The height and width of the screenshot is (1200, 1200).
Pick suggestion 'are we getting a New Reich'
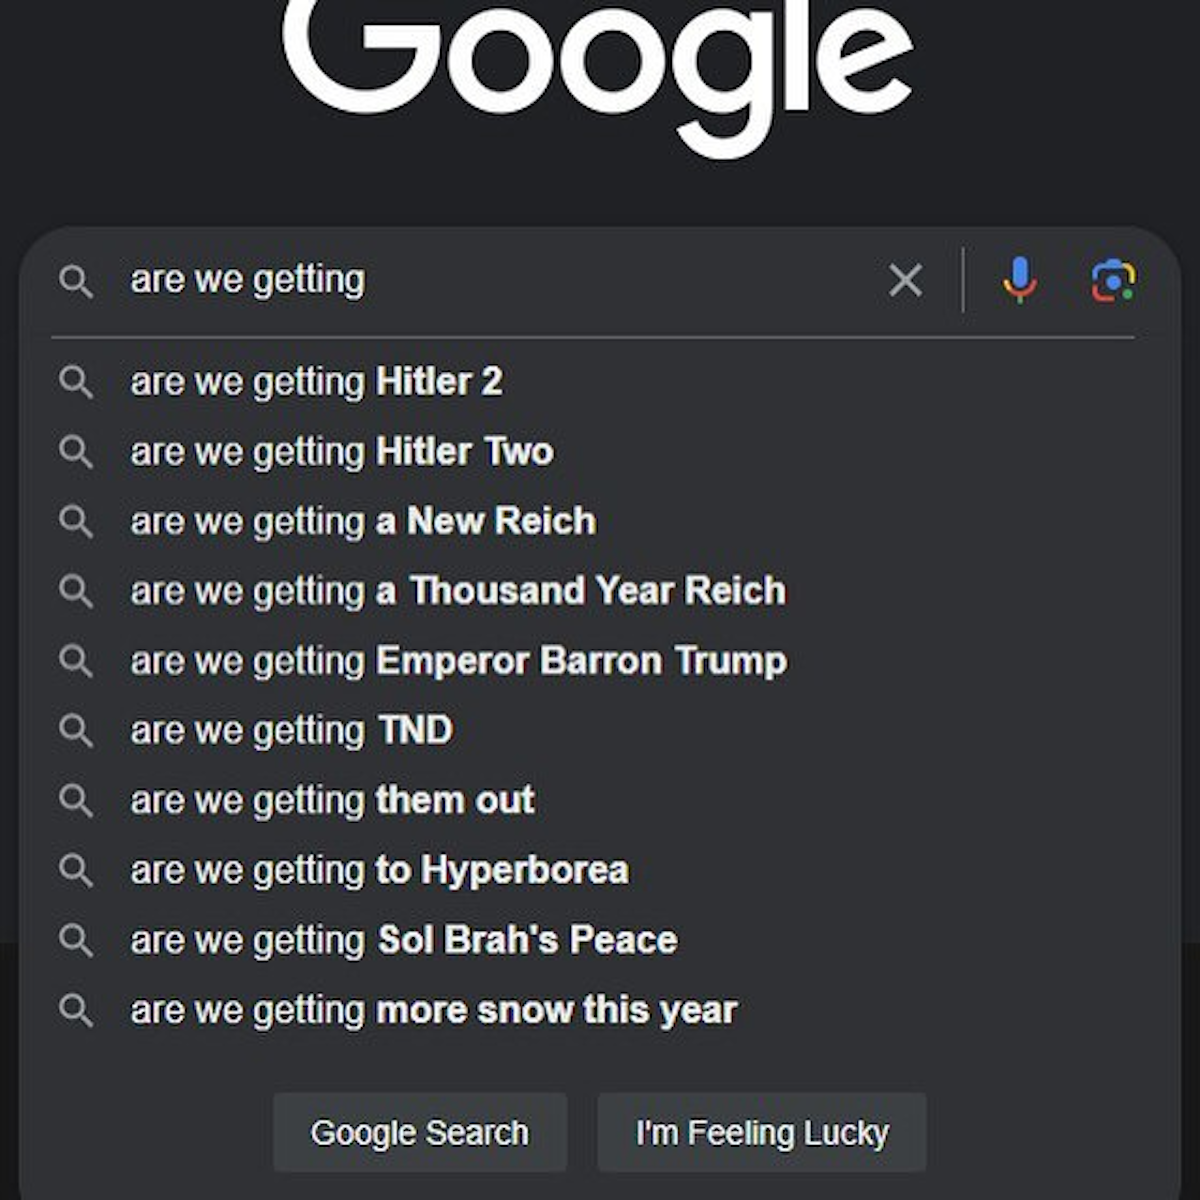pos(363,521)
